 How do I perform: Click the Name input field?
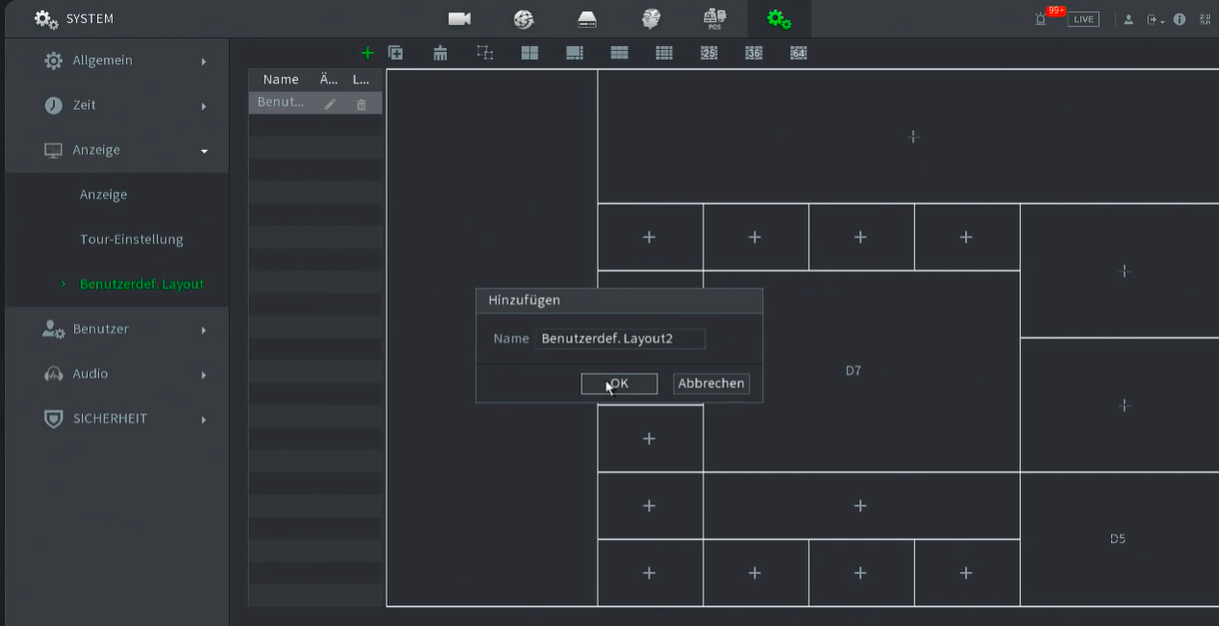(x=620, y=339)
